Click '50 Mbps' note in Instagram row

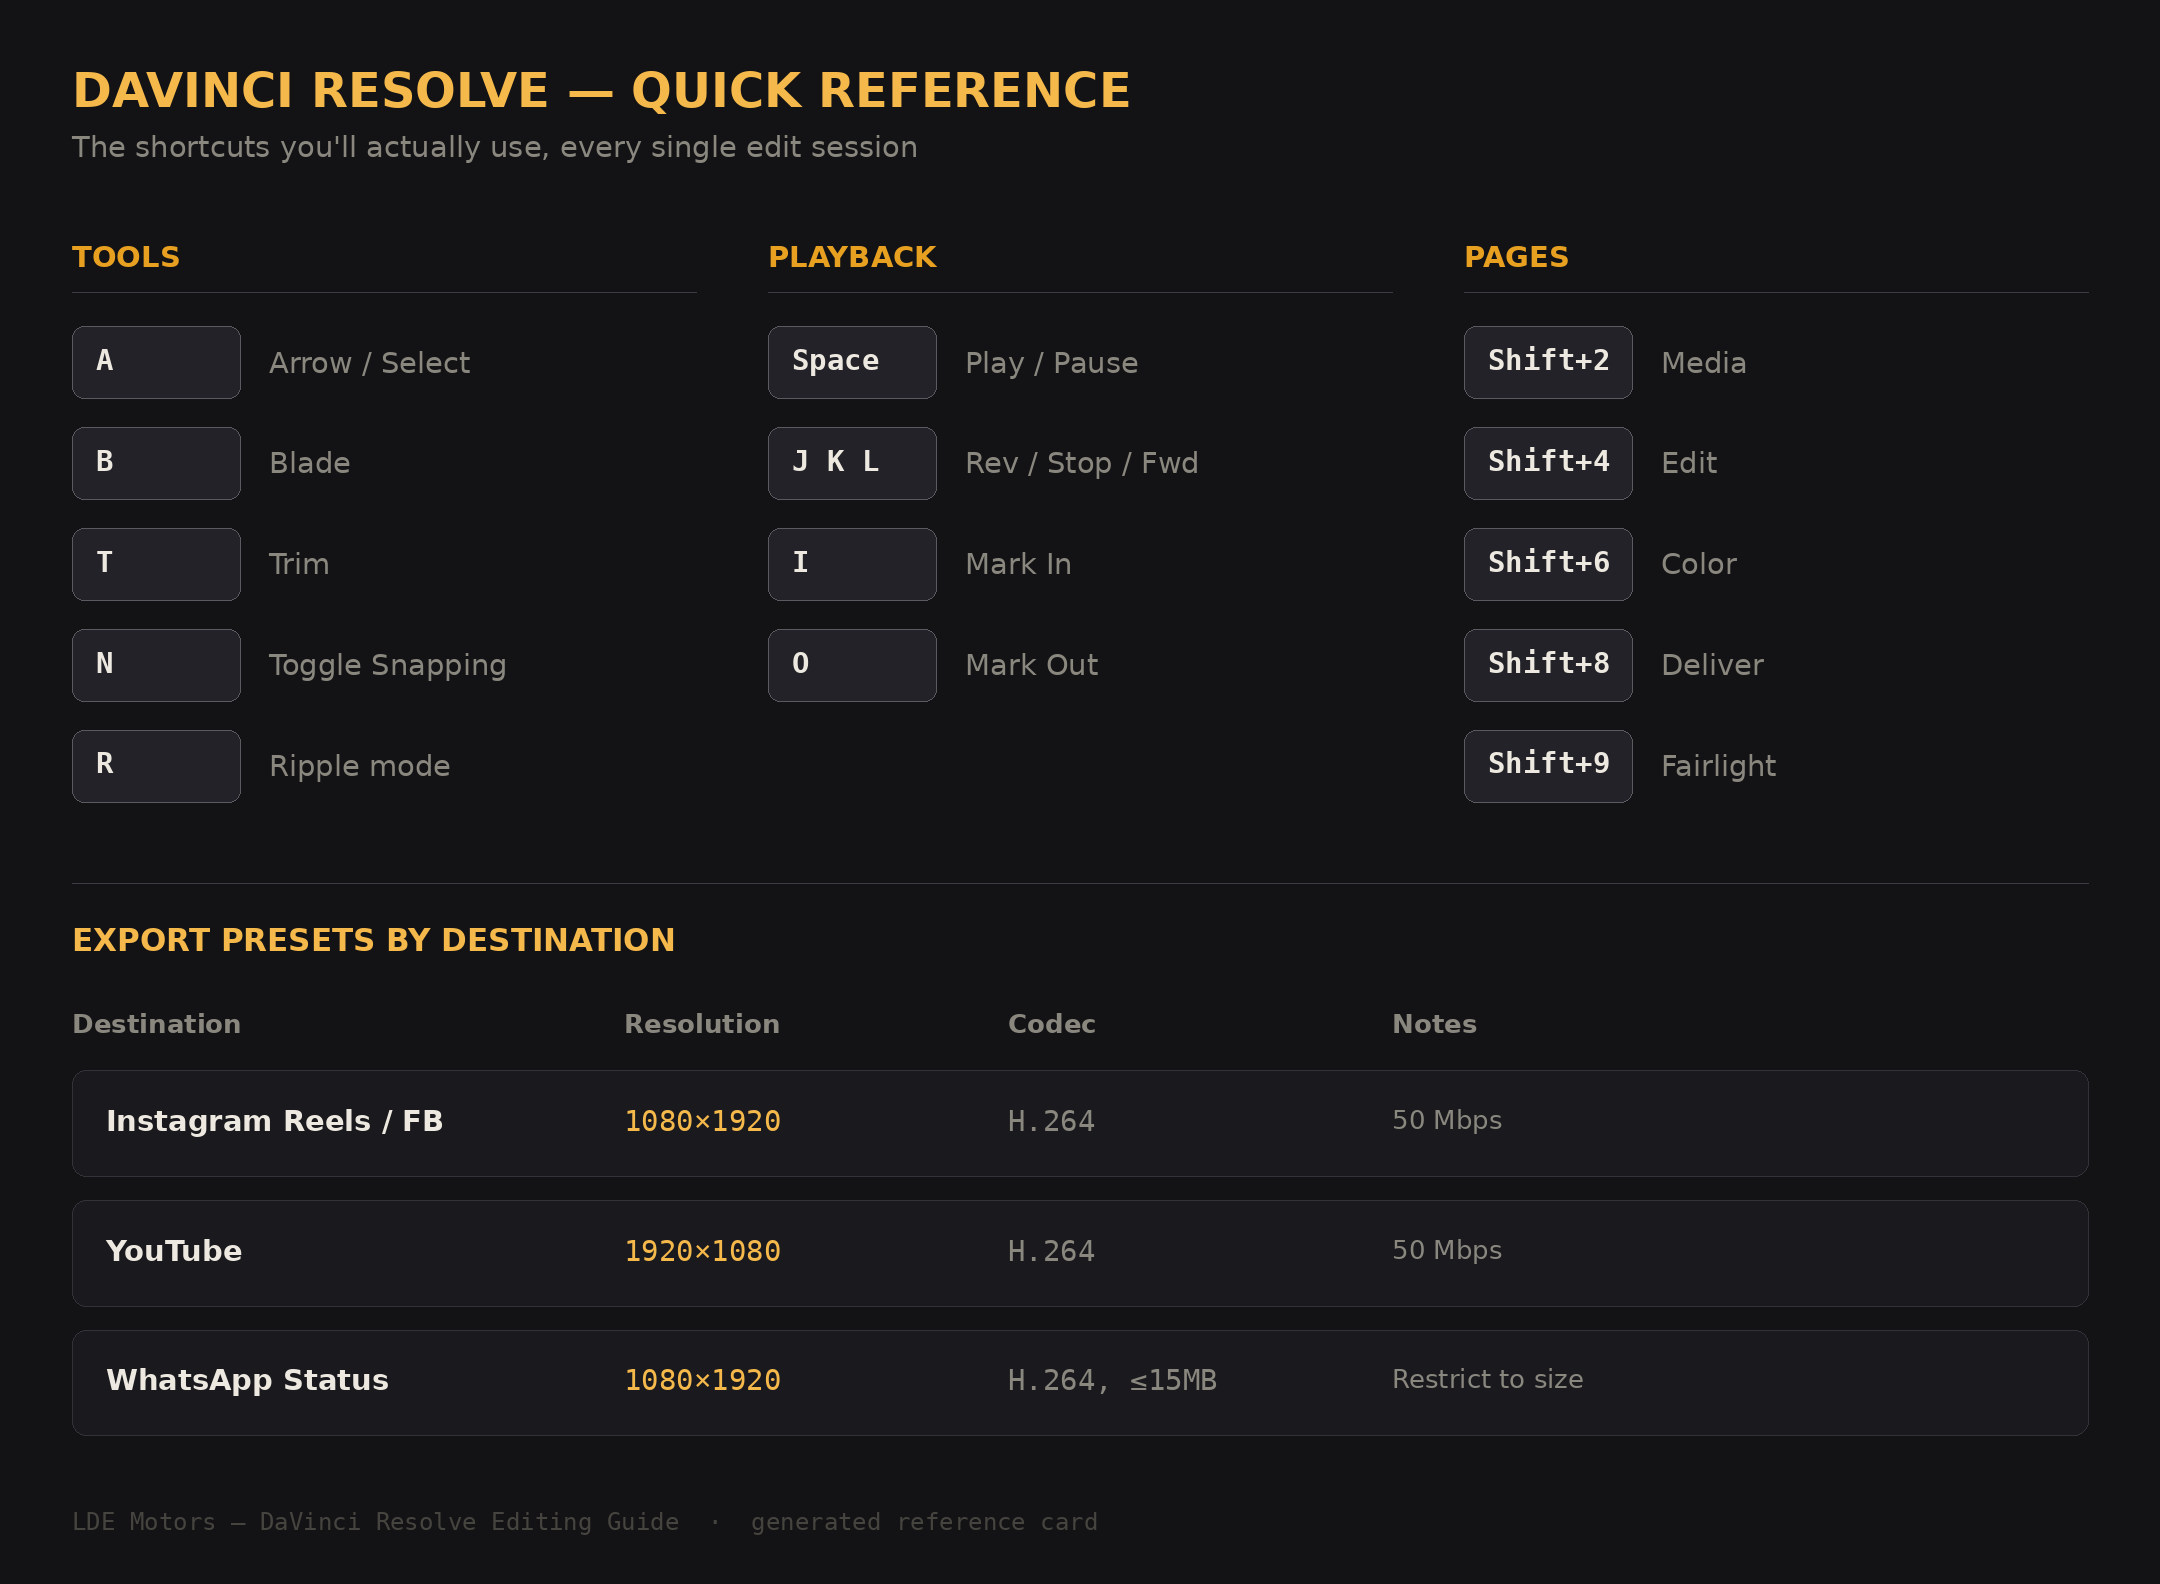[1447, 1120]
